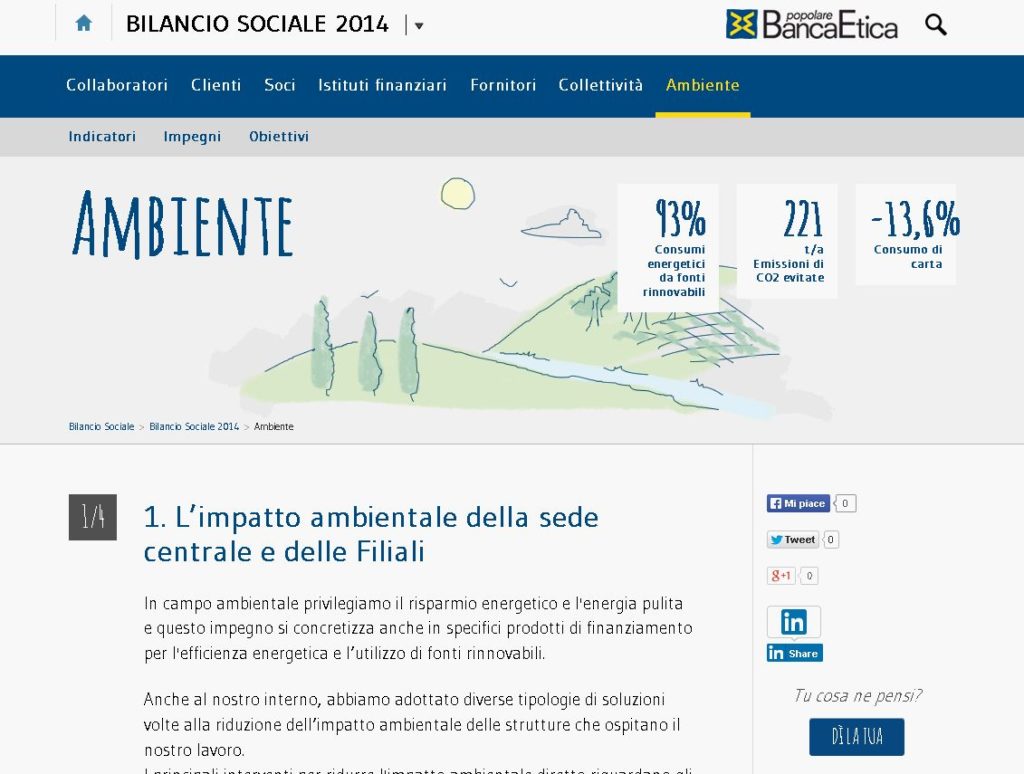This screenshot has width=1024, height=774.
Task: Switch to the Impegni subsection
Action: click(192, 137)
